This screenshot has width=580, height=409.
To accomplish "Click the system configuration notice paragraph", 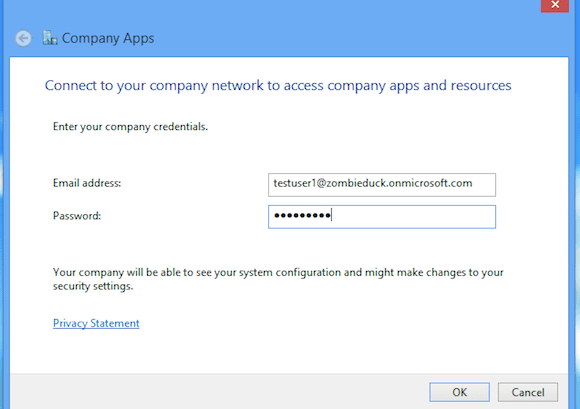I will coord(278,279).
